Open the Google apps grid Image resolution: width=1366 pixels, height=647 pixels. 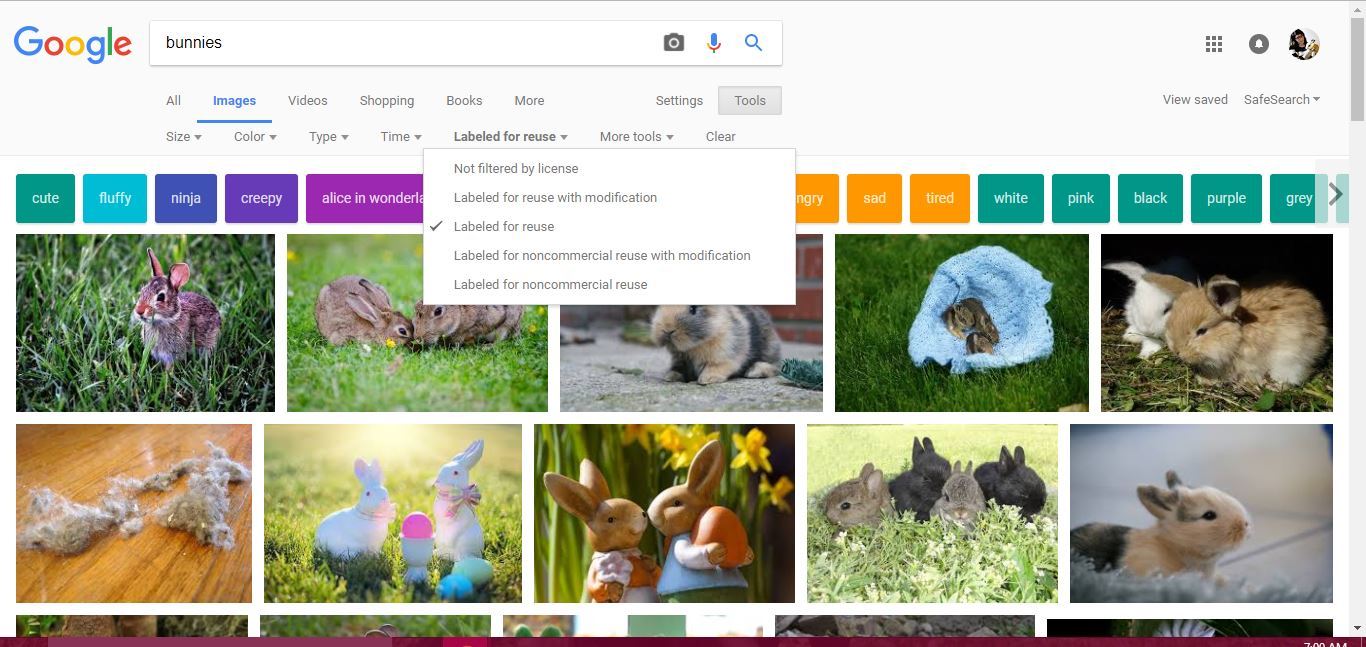pyautogui.click(x=1214, y=44)
